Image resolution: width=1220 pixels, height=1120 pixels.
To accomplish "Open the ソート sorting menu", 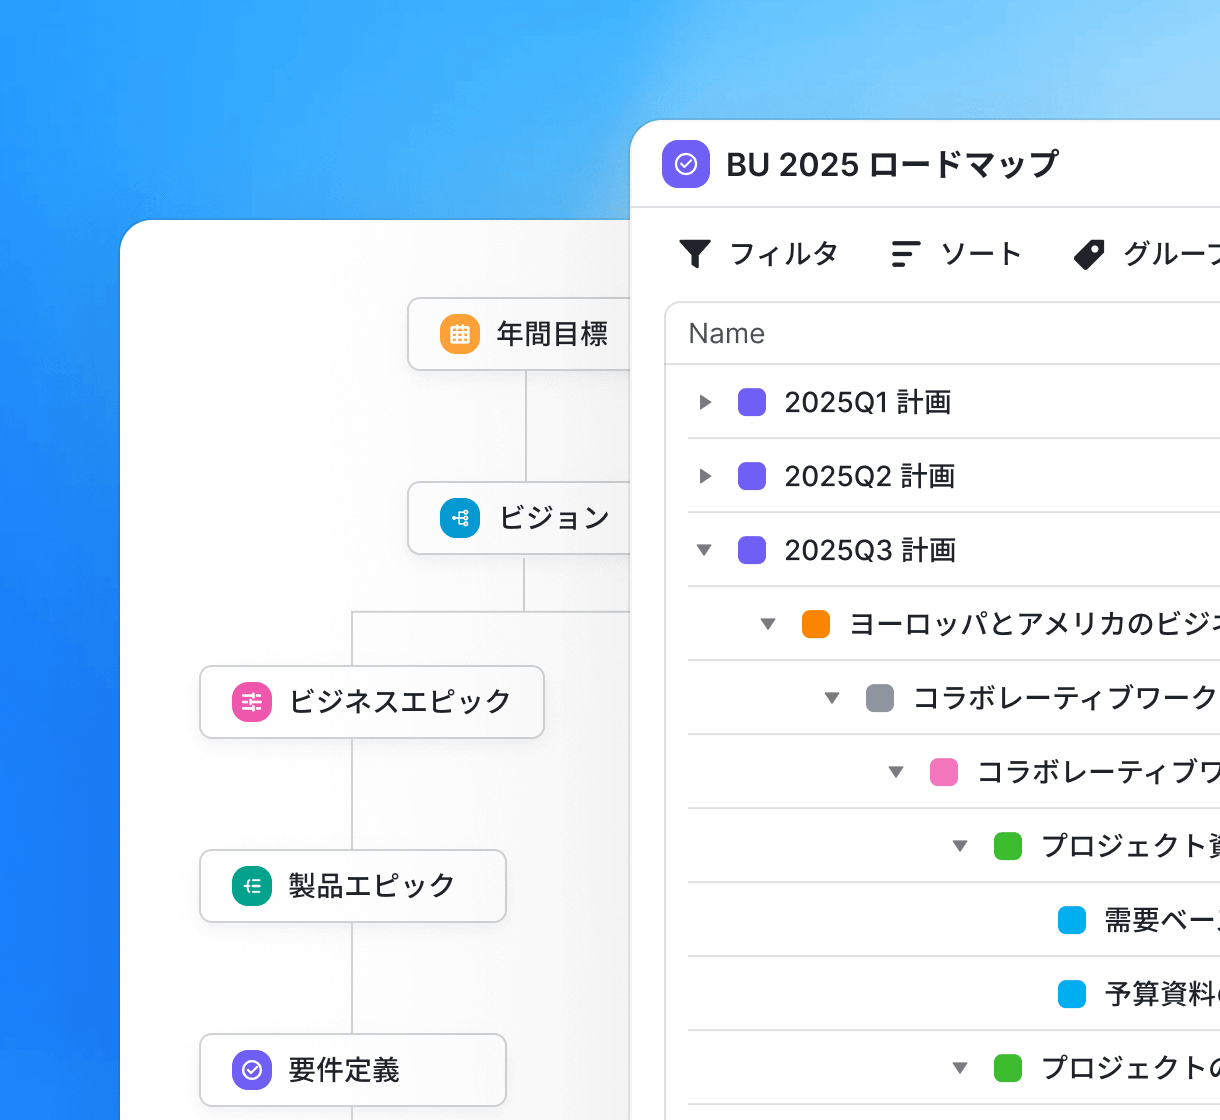I will [x=978, y=253].
